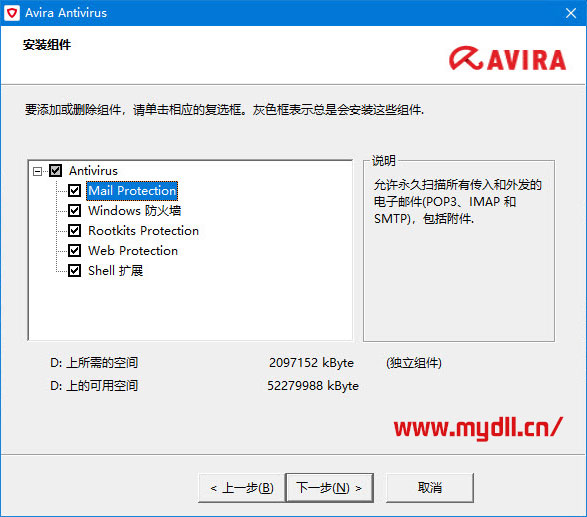Select the Antivirus tree item label

(x=93, y=171)
